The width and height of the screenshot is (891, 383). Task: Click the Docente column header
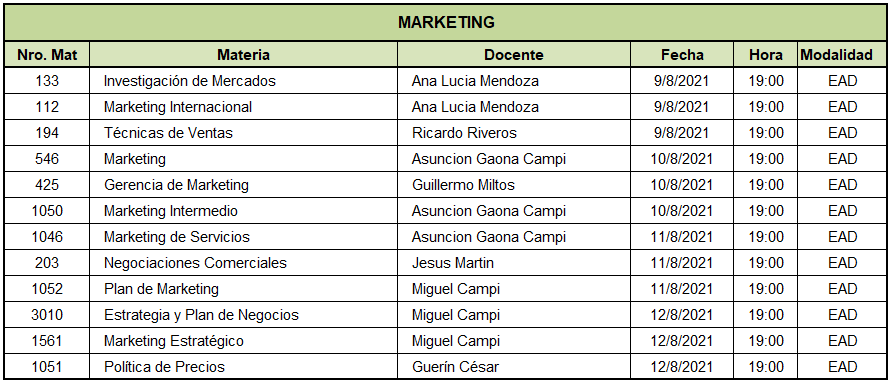click(x=514, y=55)
